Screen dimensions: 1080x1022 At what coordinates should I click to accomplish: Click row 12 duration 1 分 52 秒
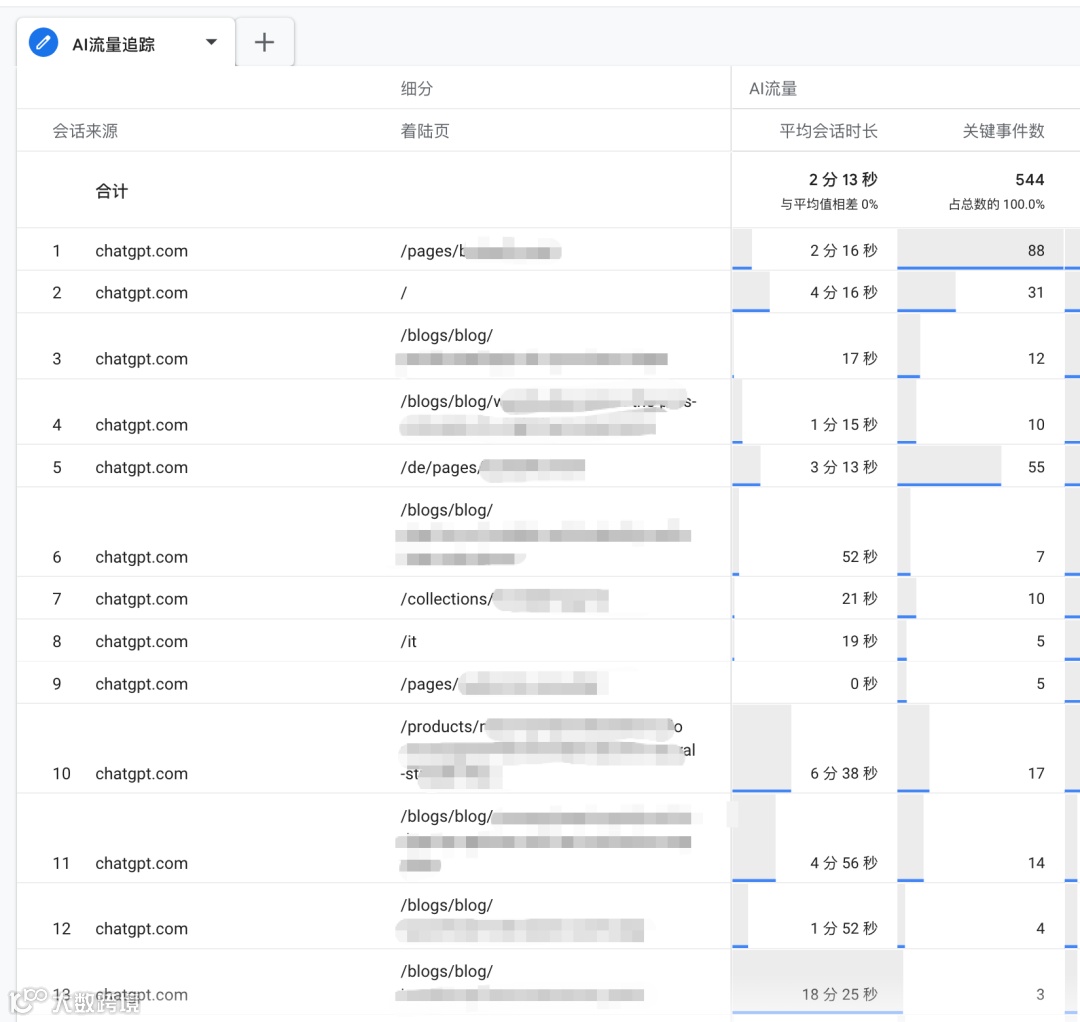click(x=844, y=928)
